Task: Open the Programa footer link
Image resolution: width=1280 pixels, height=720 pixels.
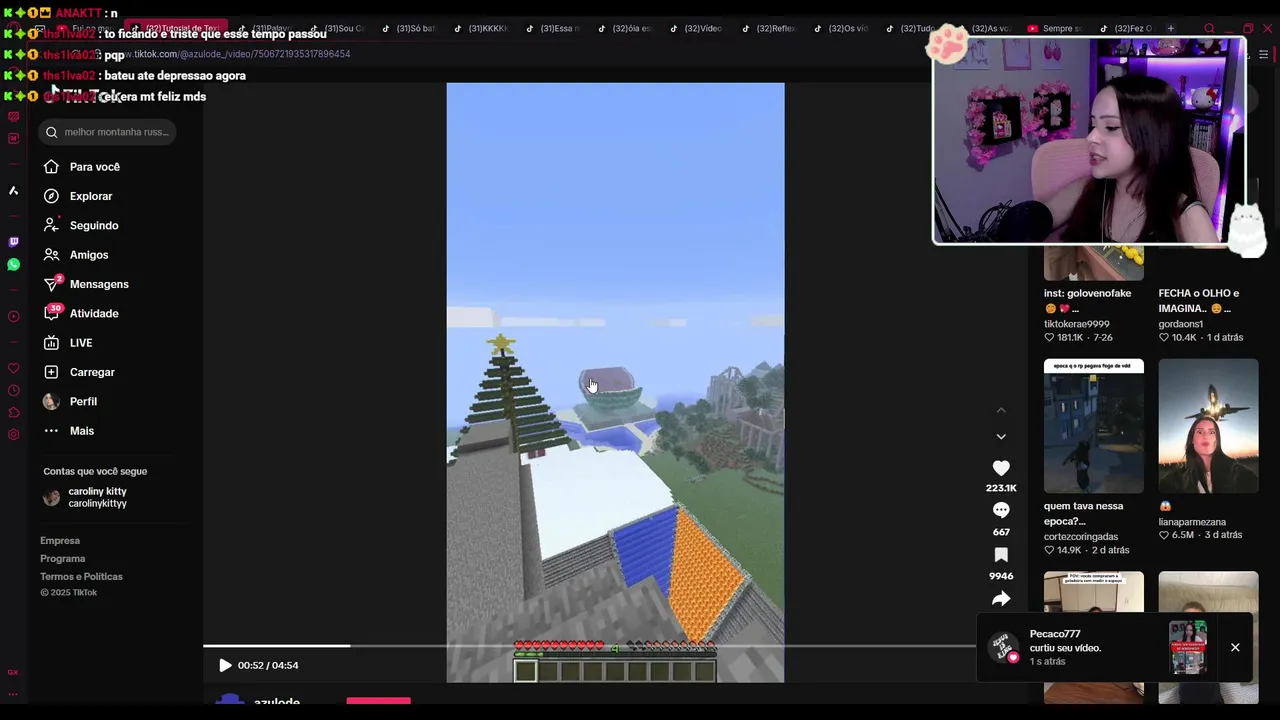Action: 62,559
